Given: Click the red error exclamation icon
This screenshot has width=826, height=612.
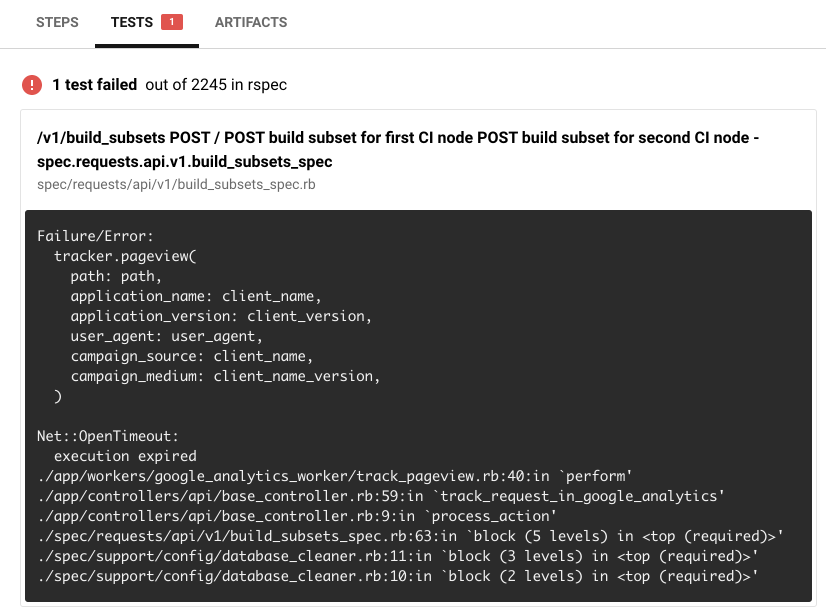Looking at the screenshot, I should coord(32,85).
